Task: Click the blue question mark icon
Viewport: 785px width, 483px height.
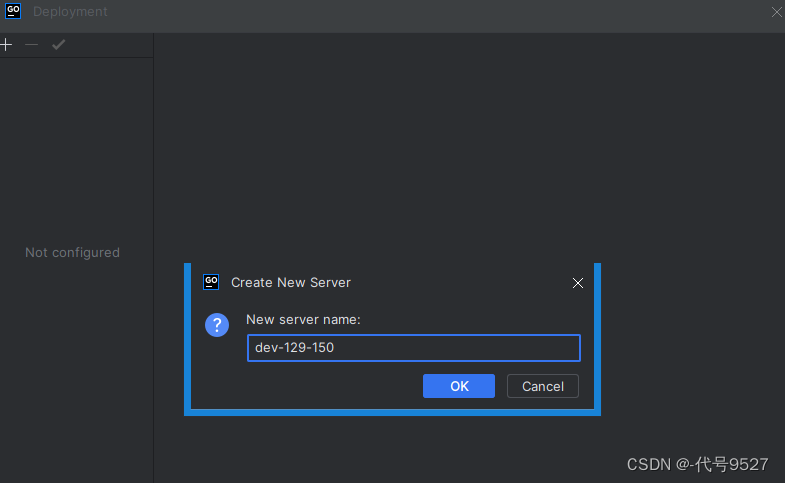Action: click(x=217, y=325)
